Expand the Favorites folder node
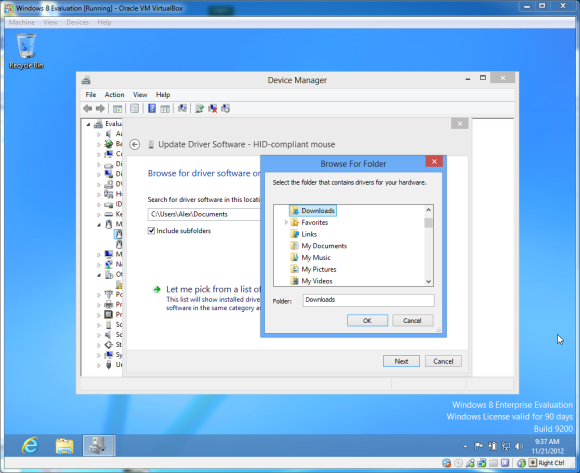The width and height of the screenshot is (580, 473). point(286,222)
